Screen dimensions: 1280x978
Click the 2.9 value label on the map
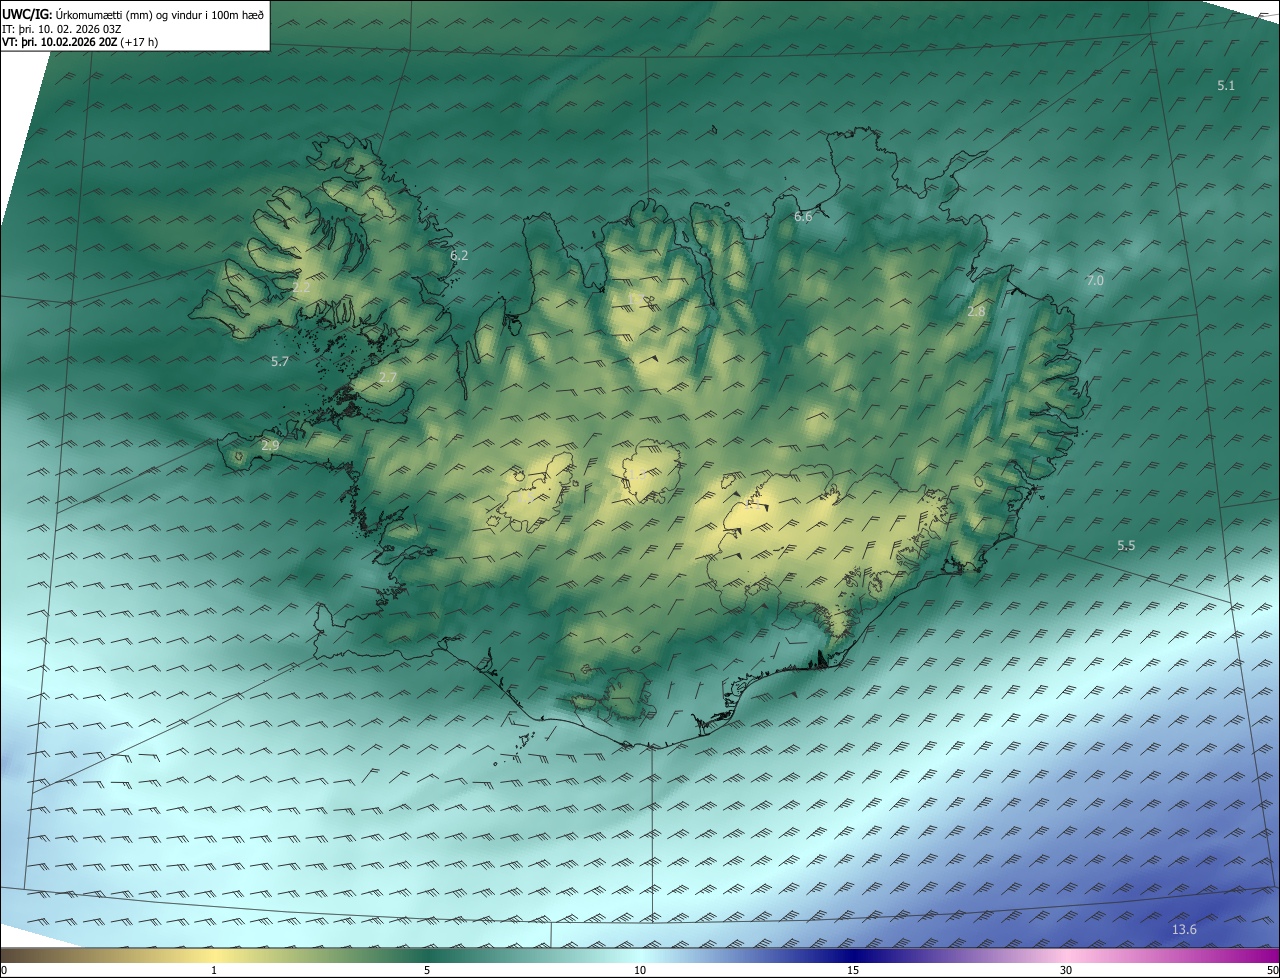(x=270, y=446)
